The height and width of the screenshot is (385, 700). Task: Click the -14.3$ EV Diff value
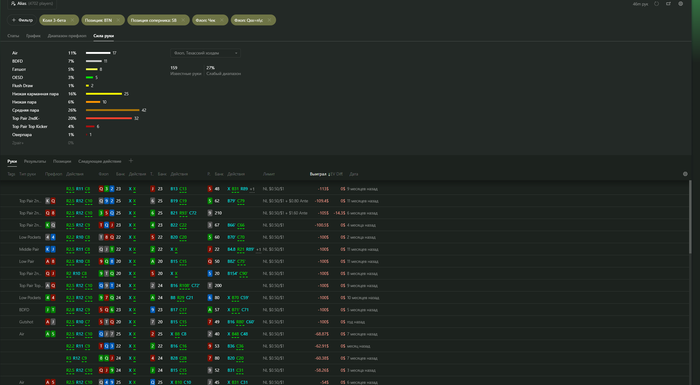pos(340,213)
